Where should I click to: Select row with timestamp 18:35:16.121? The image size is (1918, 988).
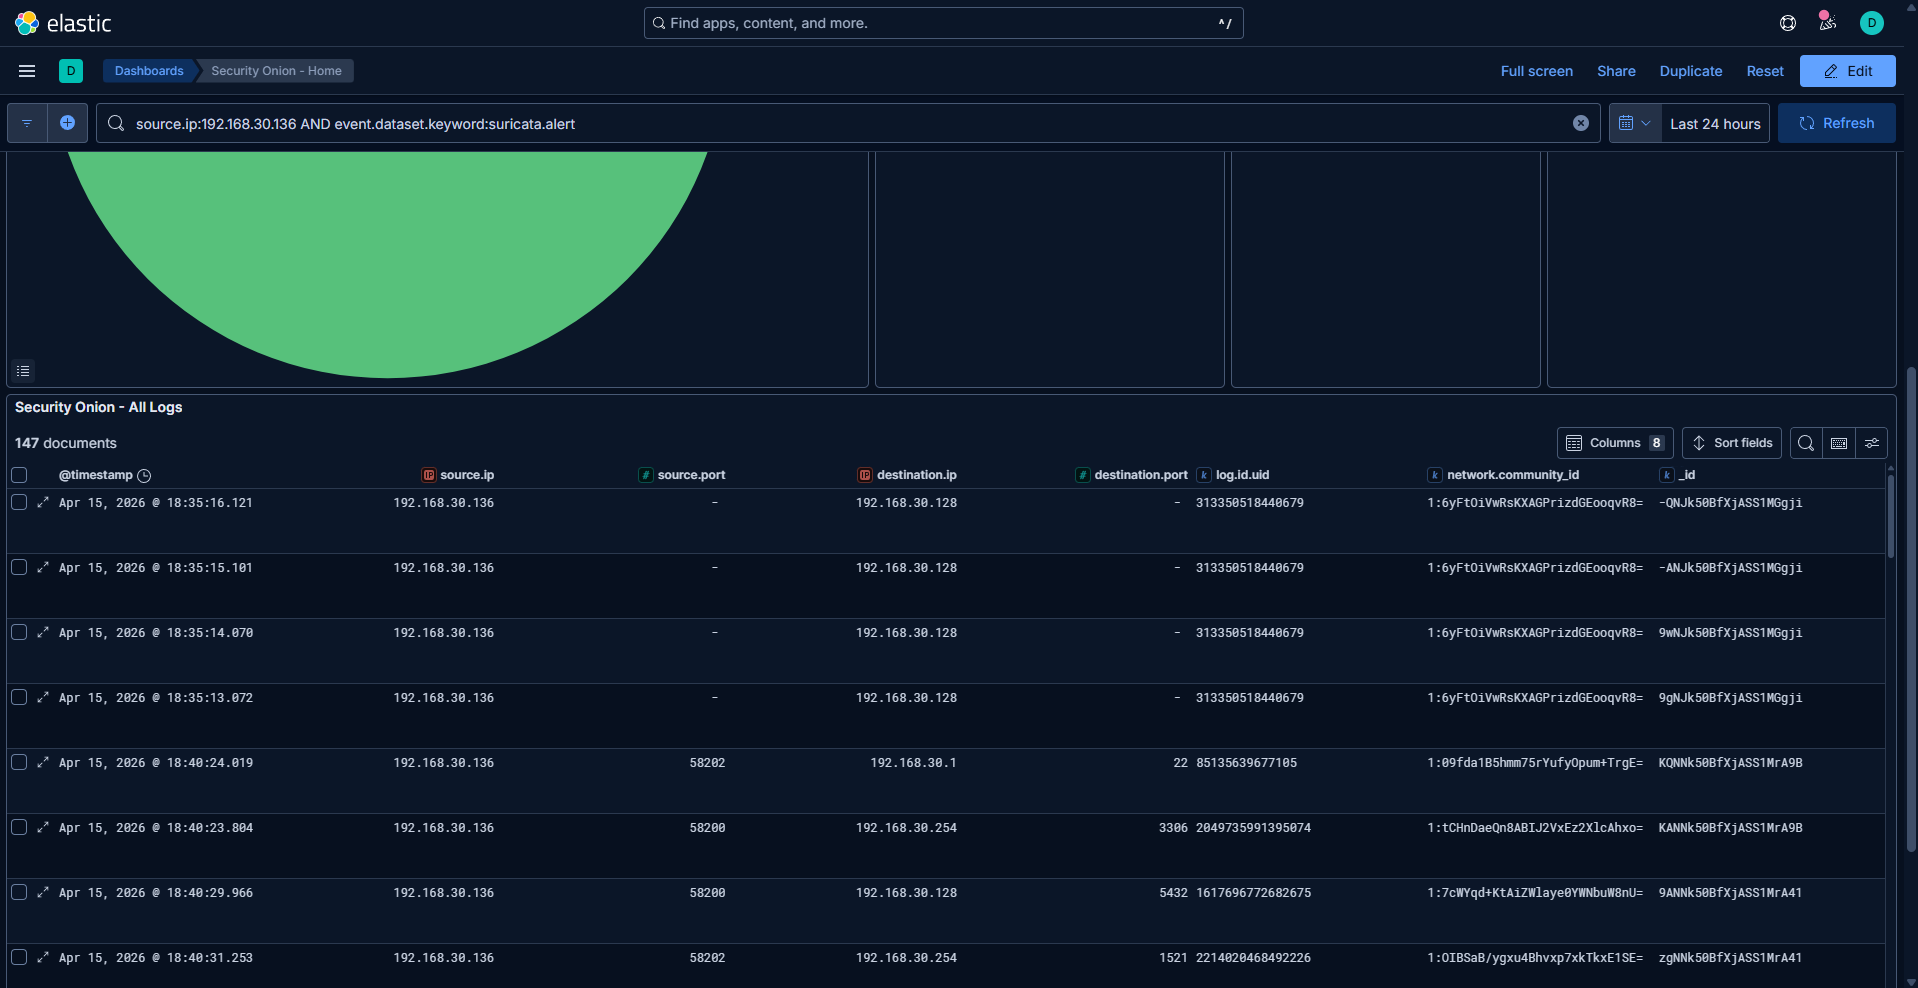(19, 502)
